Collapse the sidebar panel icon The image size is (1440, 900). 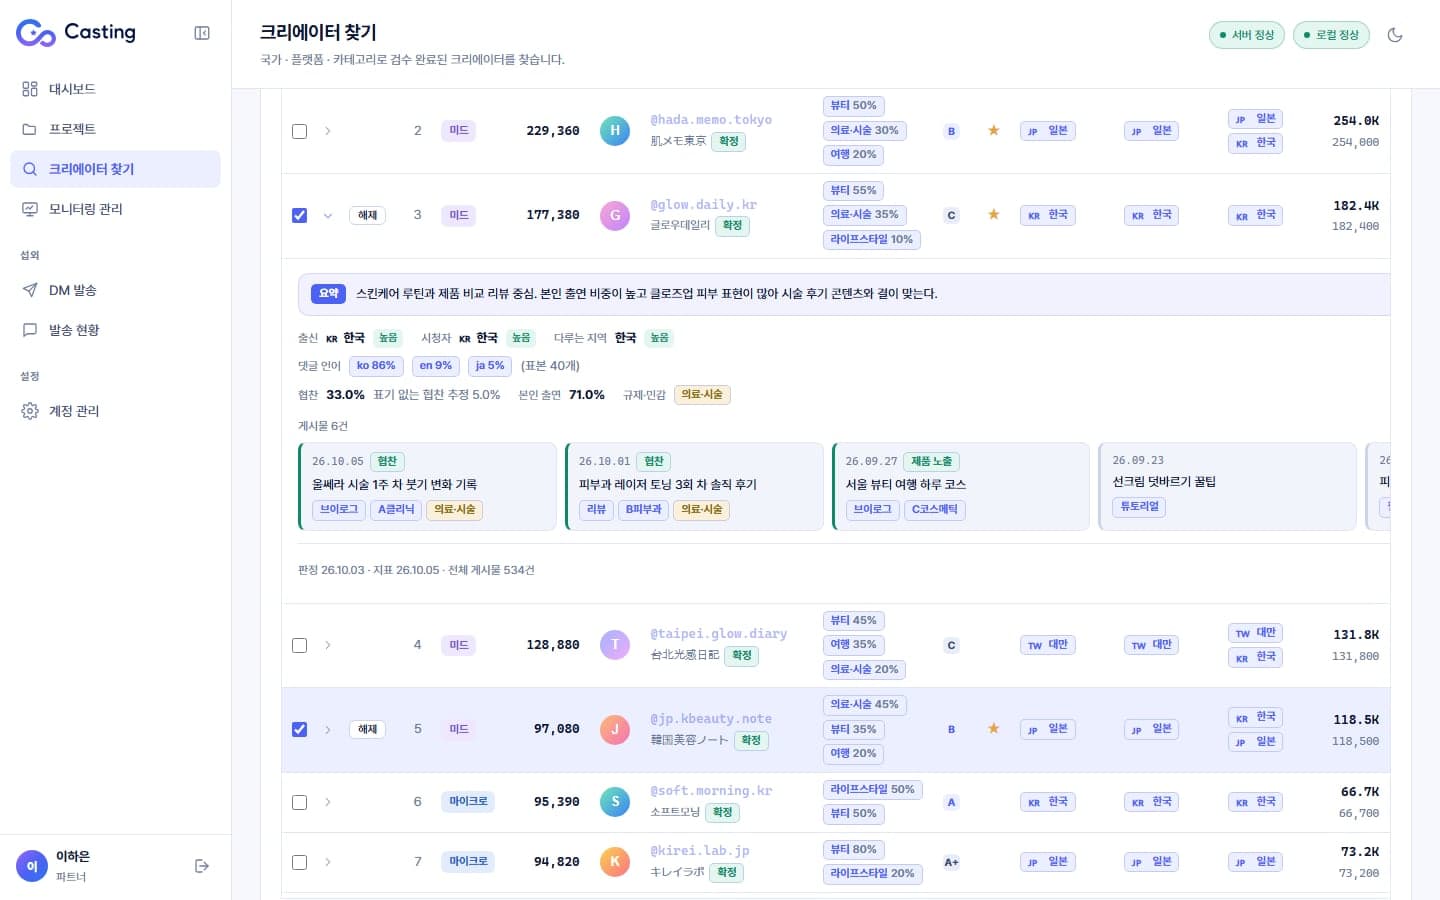tap(202, 33)
